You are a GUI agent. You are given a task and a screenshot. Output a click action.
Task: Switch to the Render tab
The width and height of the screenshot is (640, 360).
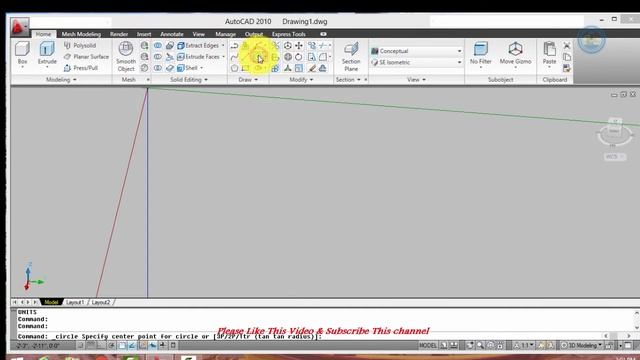point(119,34)
